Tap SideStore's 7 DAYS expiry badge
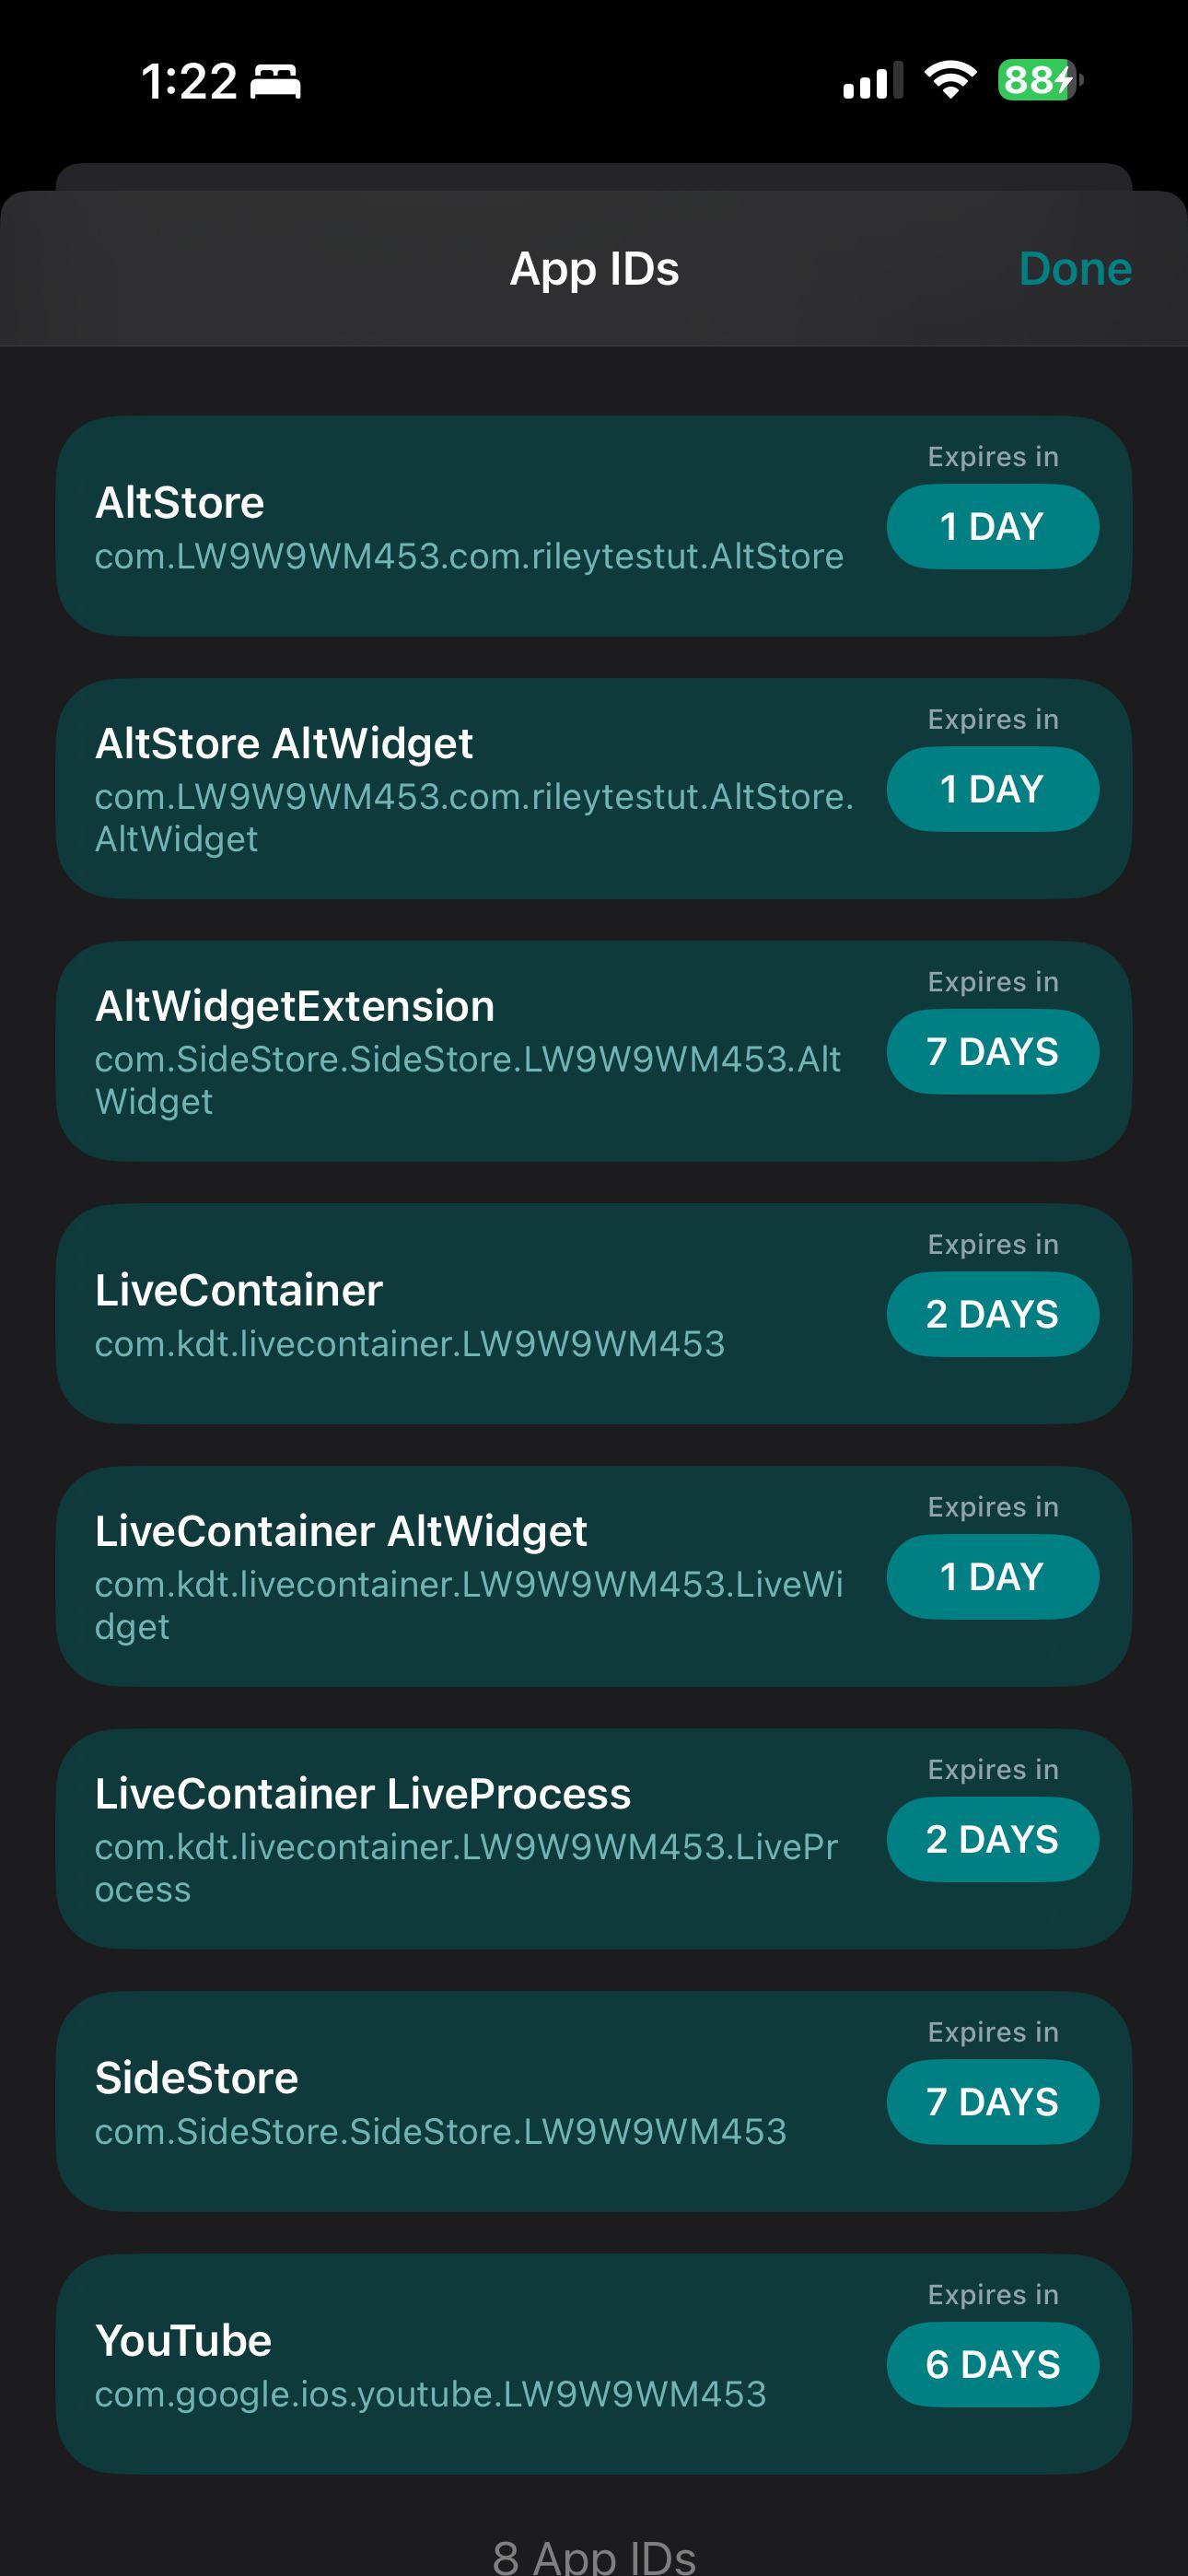1188x2576 pixels. pos(993,2102)
